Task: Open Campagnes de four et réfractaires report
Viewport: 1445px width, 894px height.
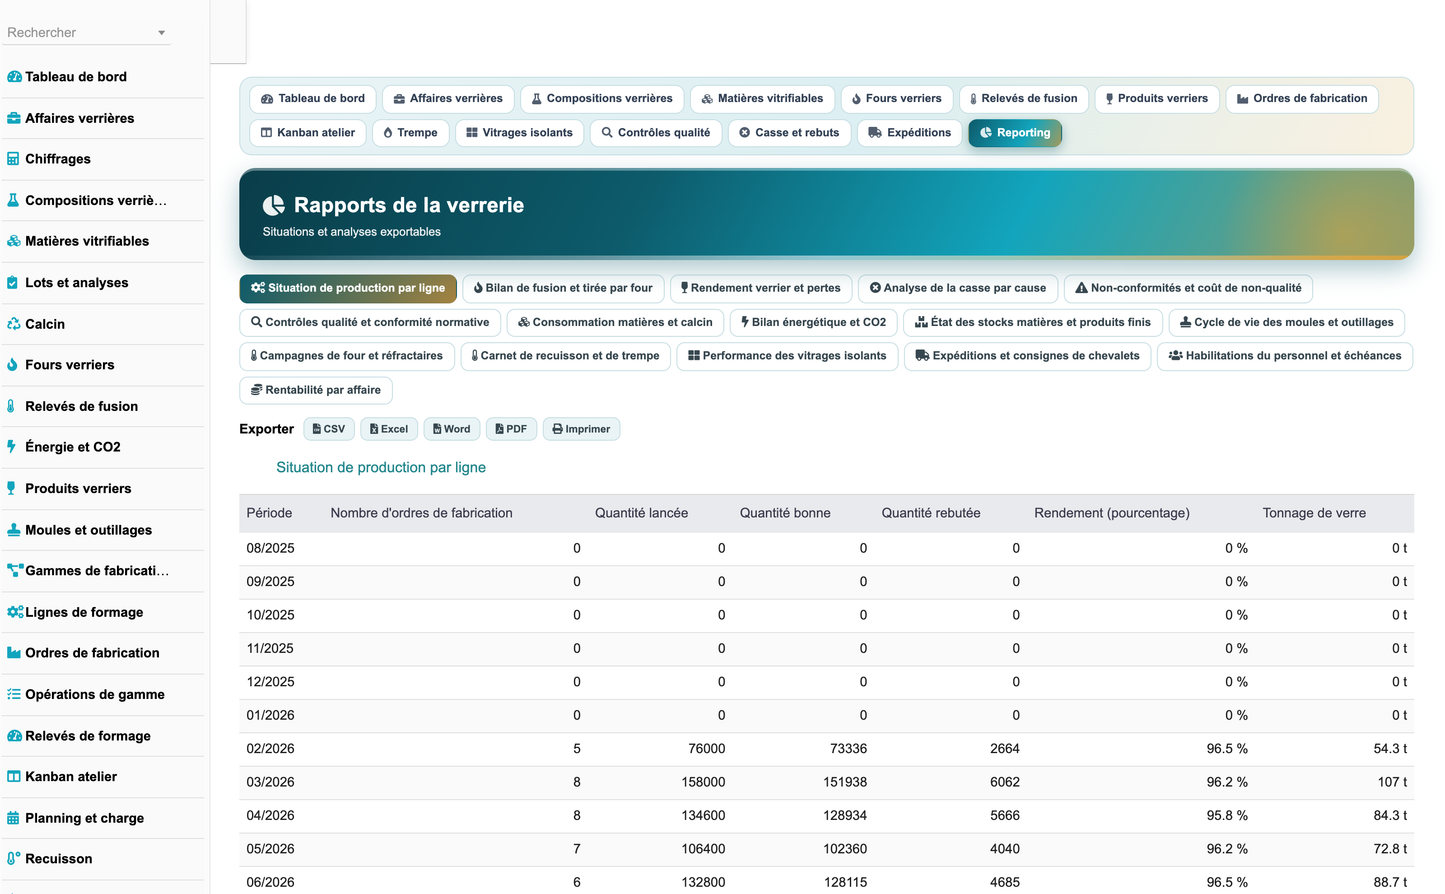Action: click(347, 356)
